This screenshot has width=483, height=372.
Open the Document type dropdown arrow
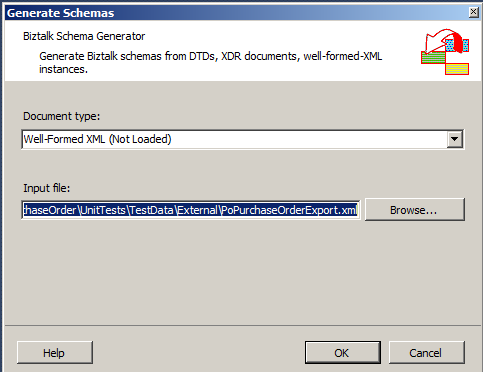455,139
